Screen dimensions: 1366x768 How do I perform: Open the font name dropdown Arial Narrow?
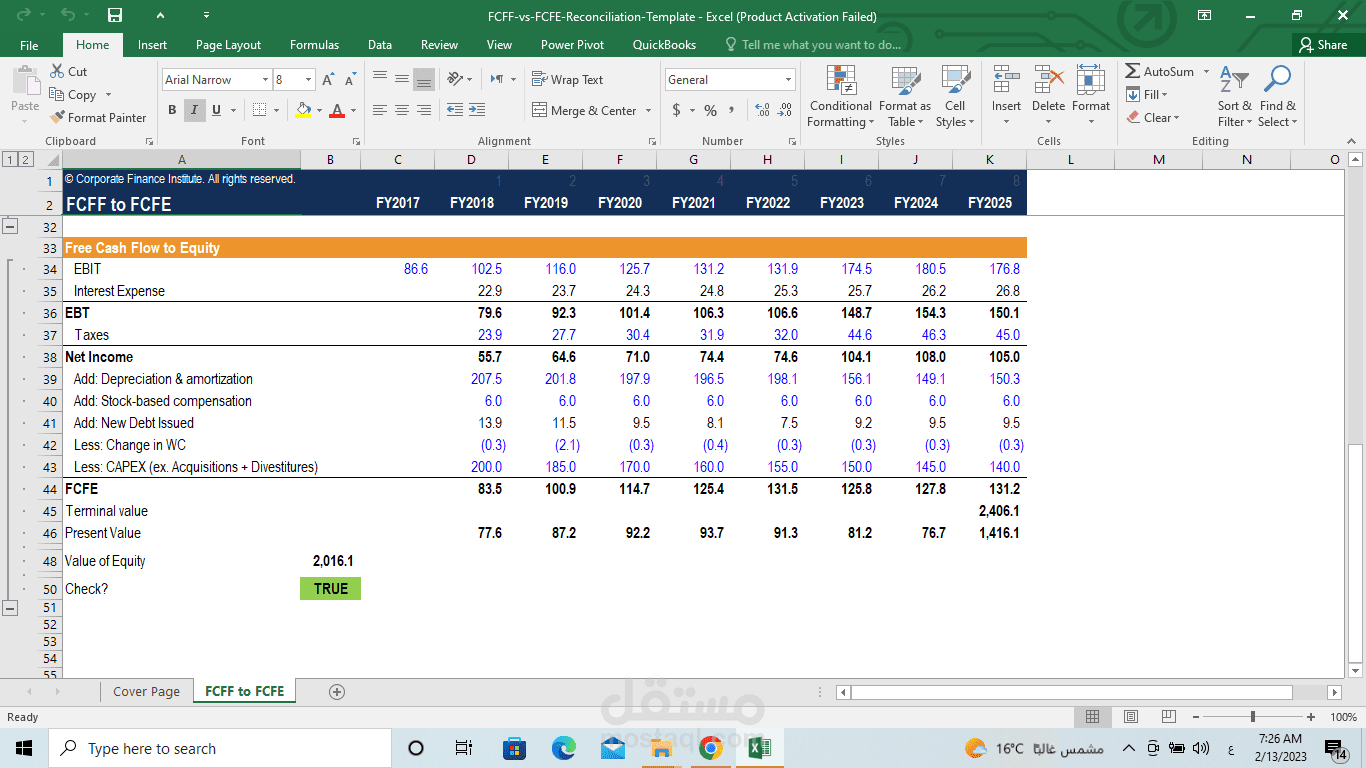pos(265,80)
